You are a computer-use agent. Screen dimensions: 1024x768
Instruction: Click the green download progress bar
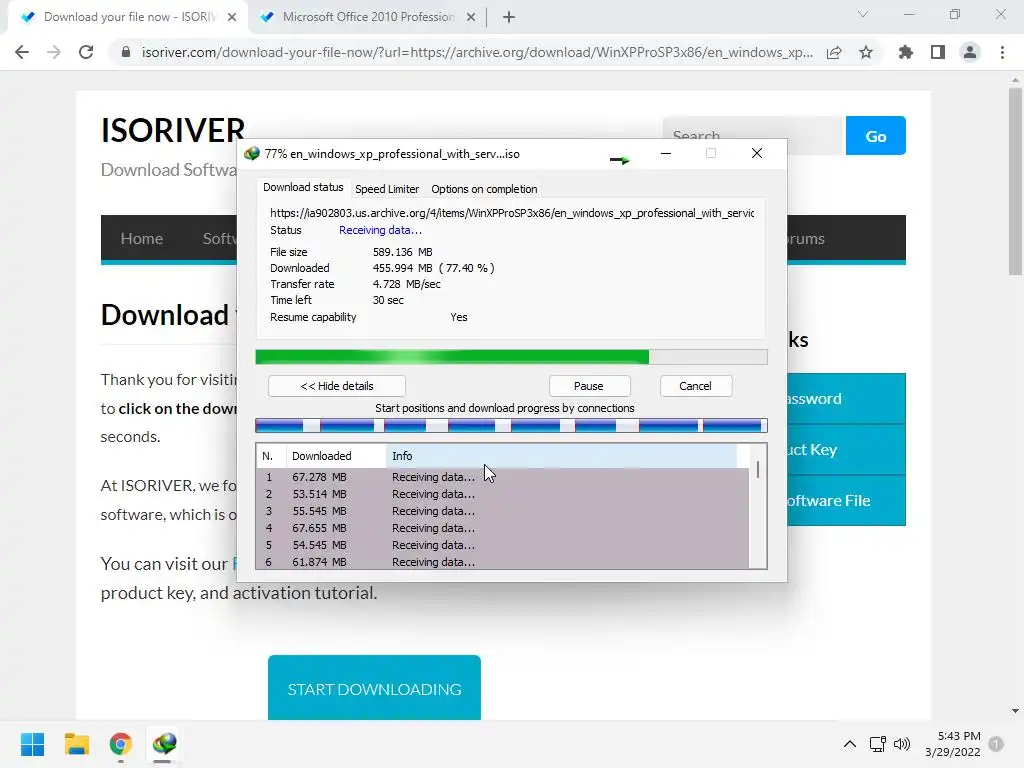tap(511, 357)
